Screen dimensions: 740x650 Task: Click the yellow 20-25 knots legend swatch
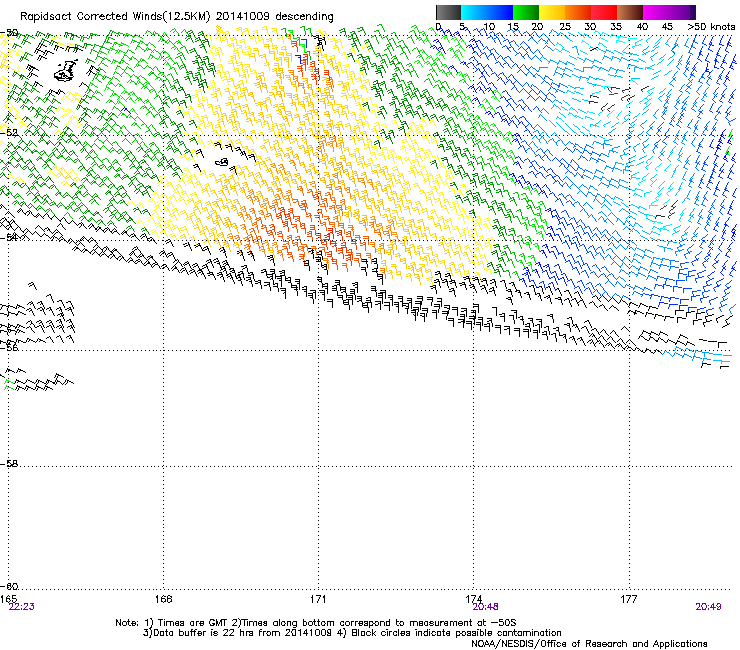pyautogui.click(x=552, y=12)
